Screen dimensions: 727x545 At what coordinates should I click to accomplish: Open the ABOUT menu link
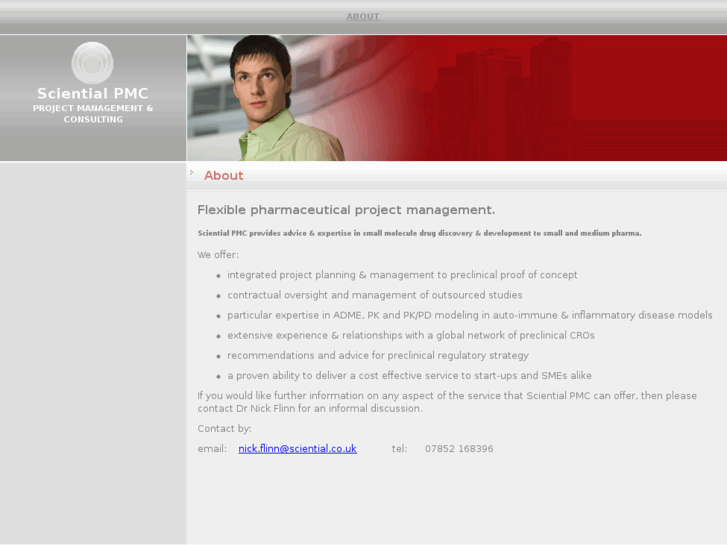tap(363, 17)
